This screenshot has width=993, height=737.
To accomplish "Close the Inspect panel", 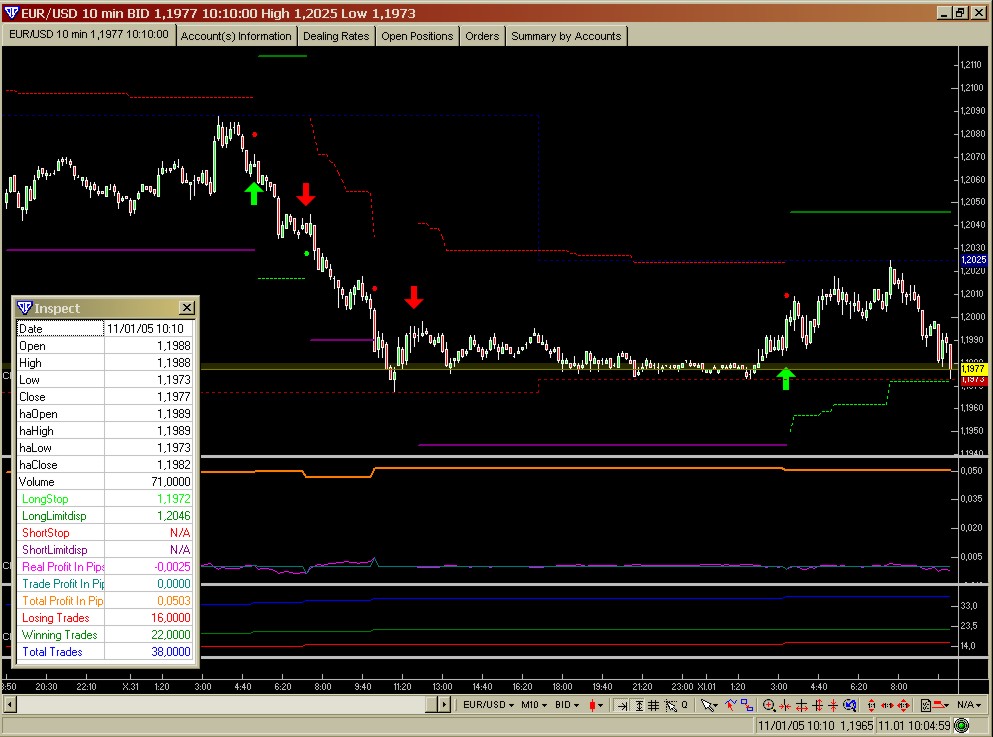I will tap(187, 308).
